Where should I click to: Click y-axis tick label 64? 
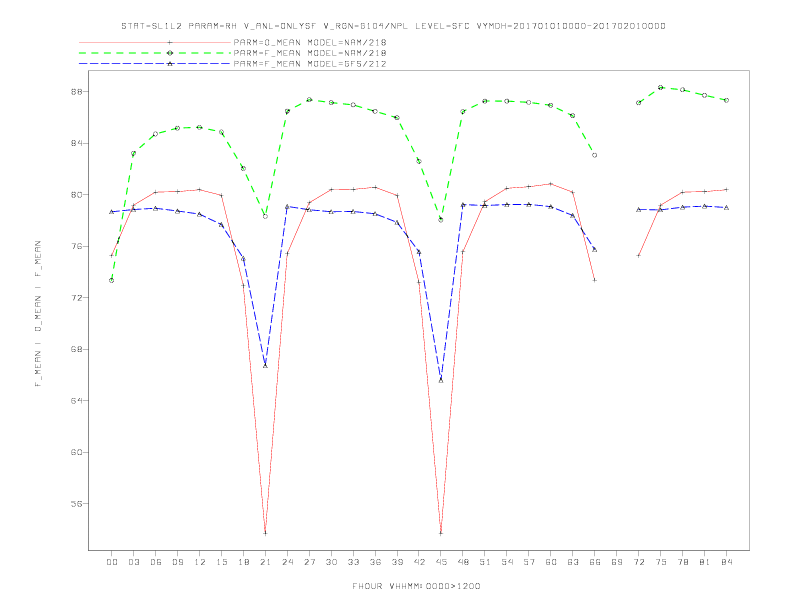[76, 400]
